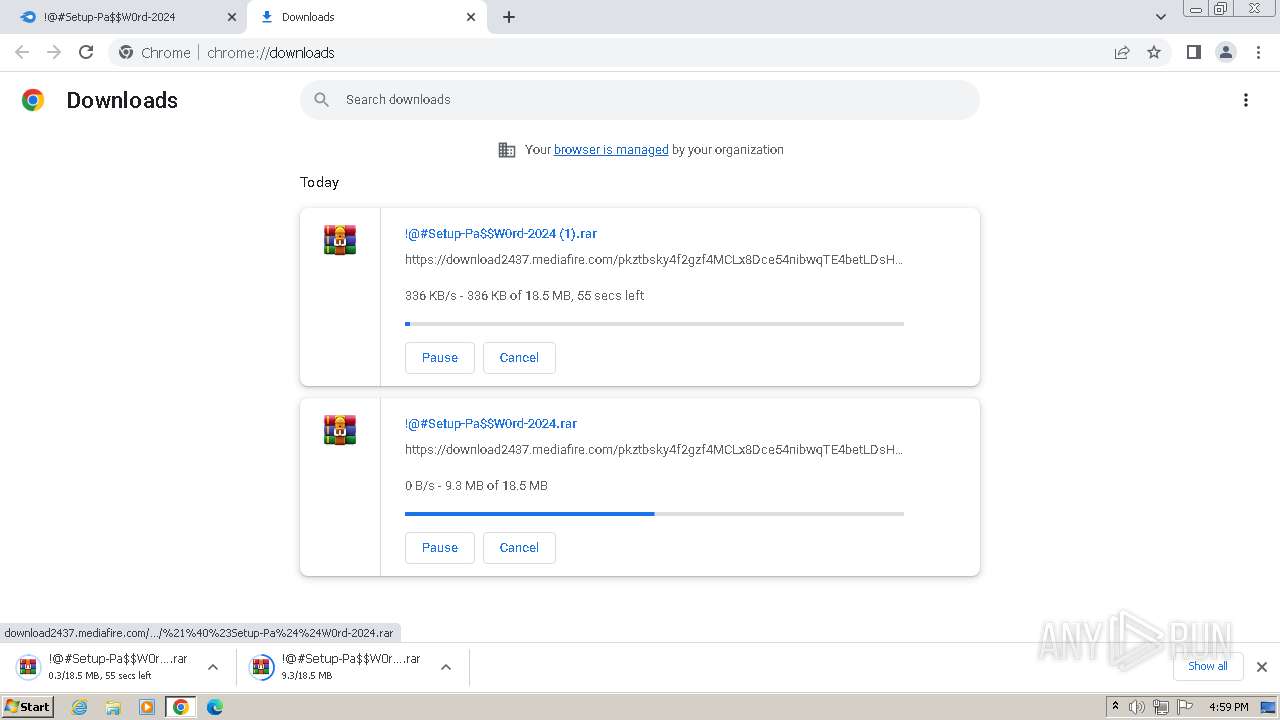Pause the Setup-Pa$$W0rd-2024 (1).rar download
The image size is (1280, 720).
(440, 358)
